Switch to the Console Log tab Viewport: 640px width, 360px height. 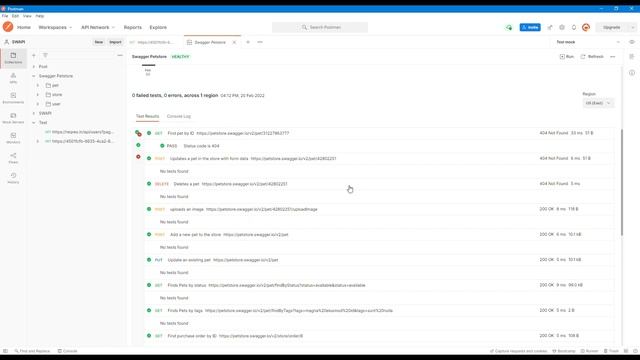(x=179, y=116)
